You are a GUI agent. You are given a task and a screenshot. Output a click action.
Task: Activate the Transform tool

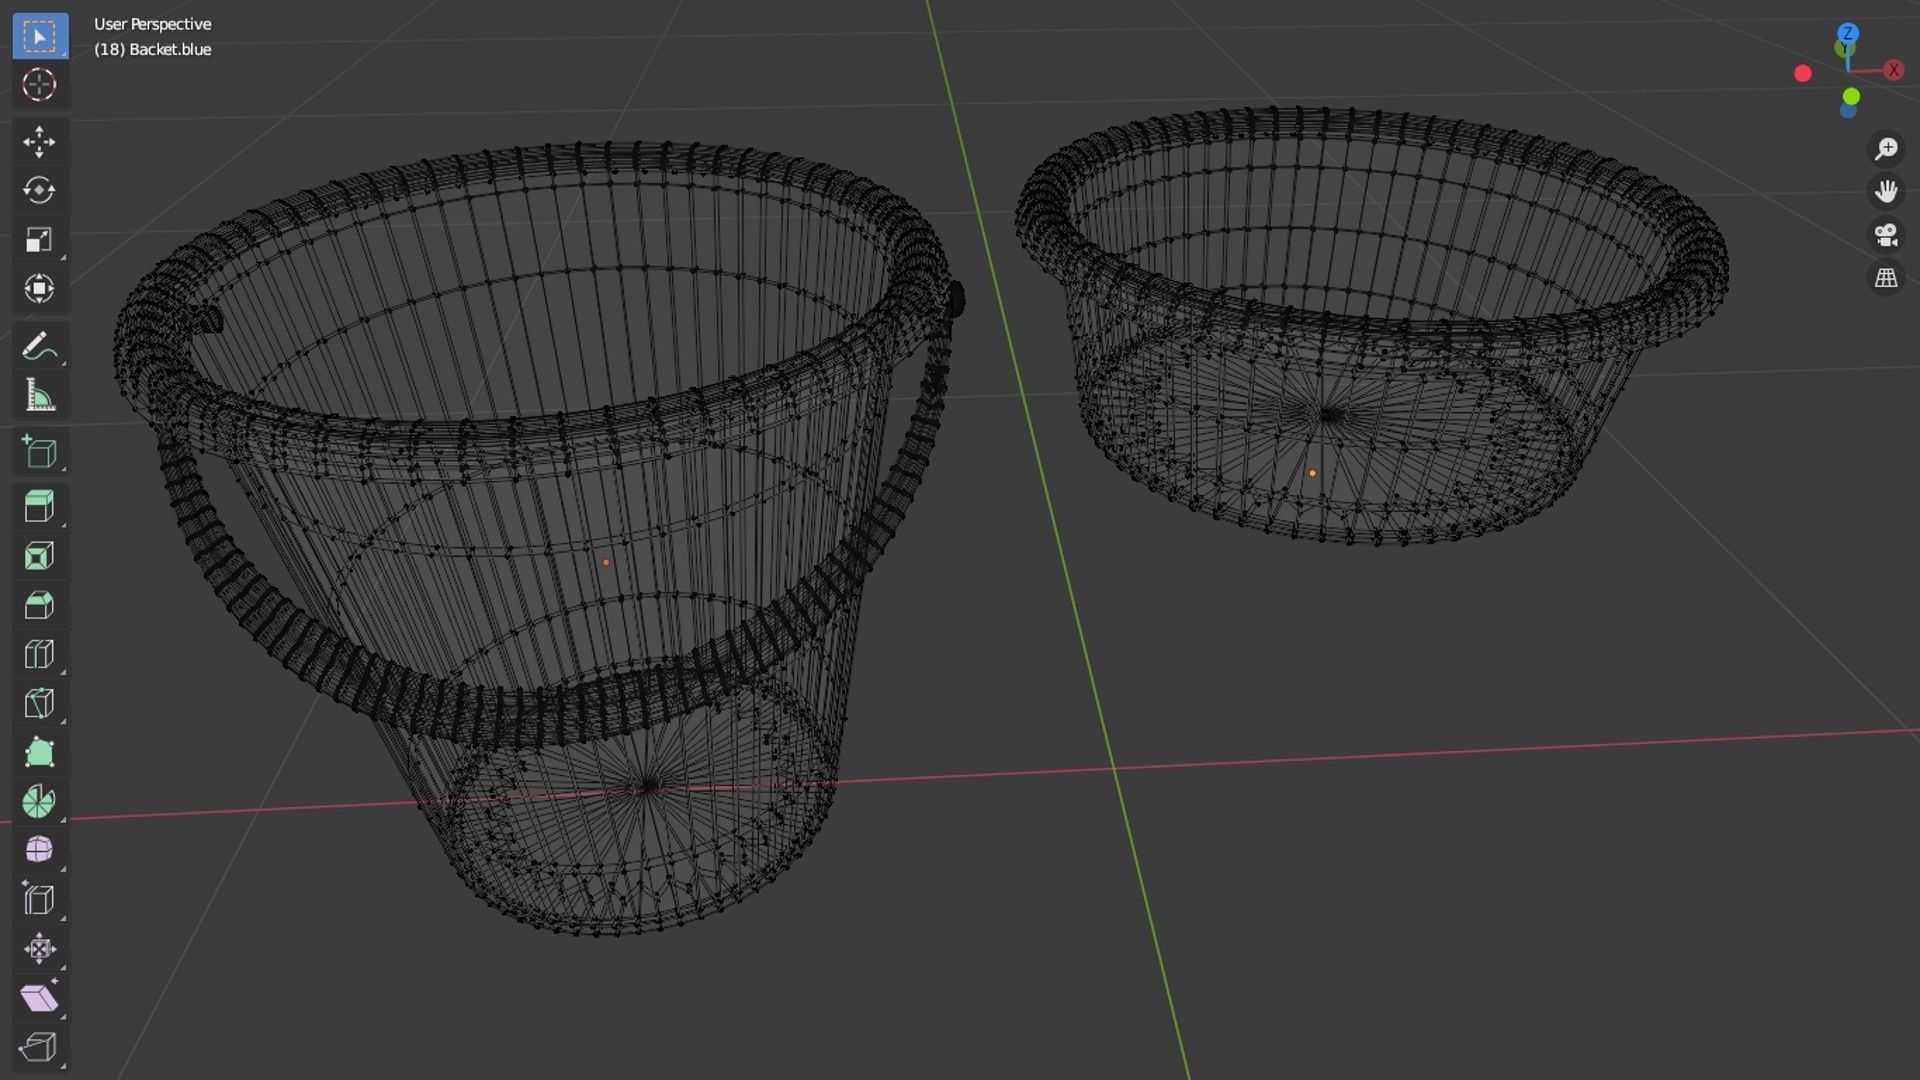tap(40, 289)
